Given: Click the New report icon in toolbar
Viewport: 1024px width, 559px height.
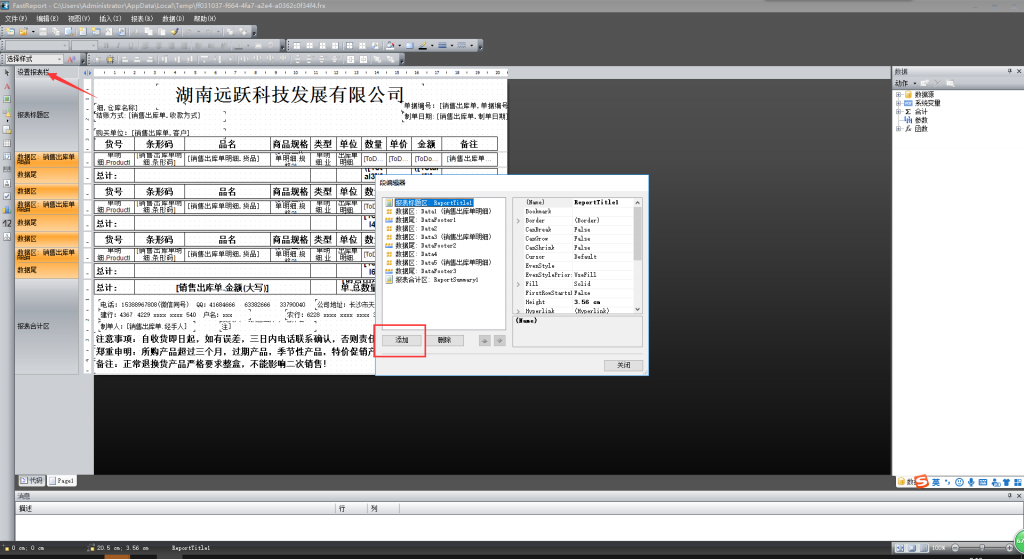Looking at the screenshot, I should tap(10, 31).
